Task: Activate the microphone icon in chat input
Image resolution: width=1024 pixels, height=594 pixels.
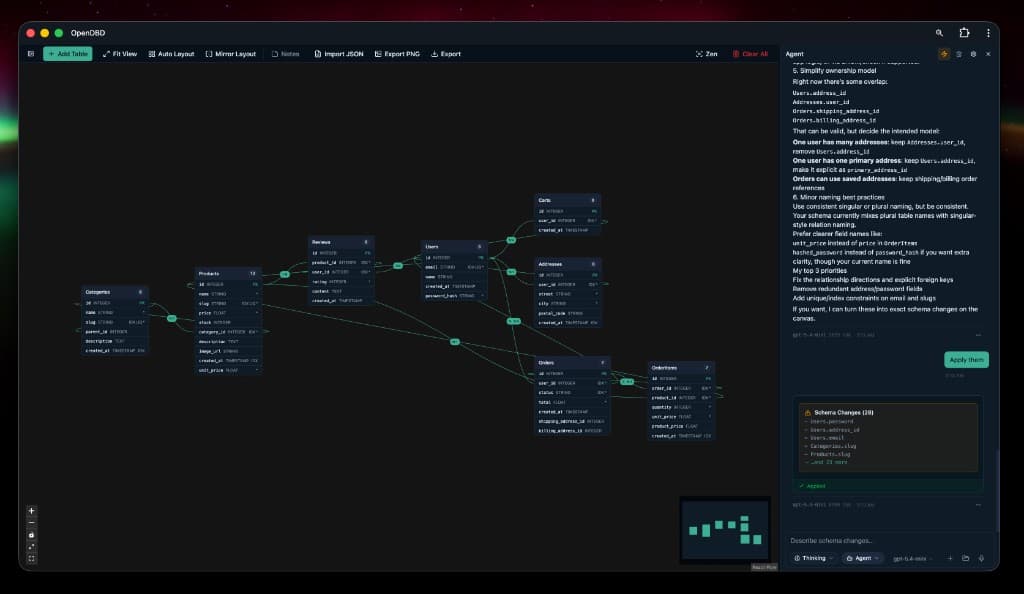Action: tap(981, 558)
